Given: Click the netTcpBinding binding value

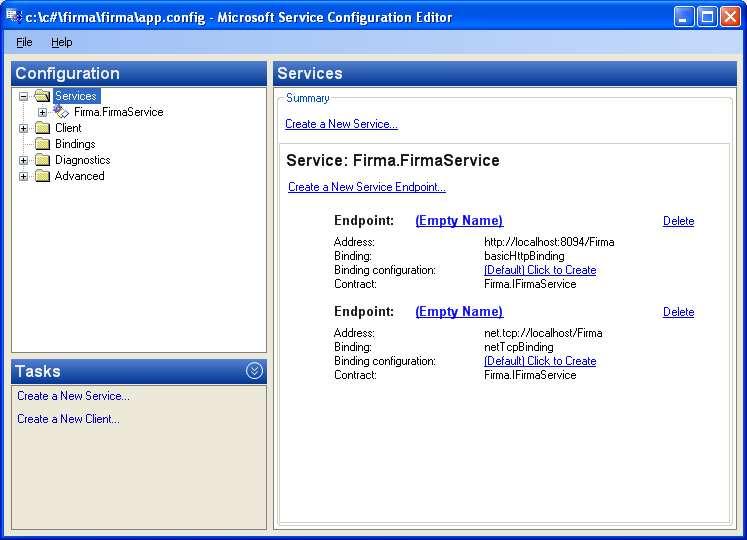Looking at the screenshot, I should click(x=518, y=347).
